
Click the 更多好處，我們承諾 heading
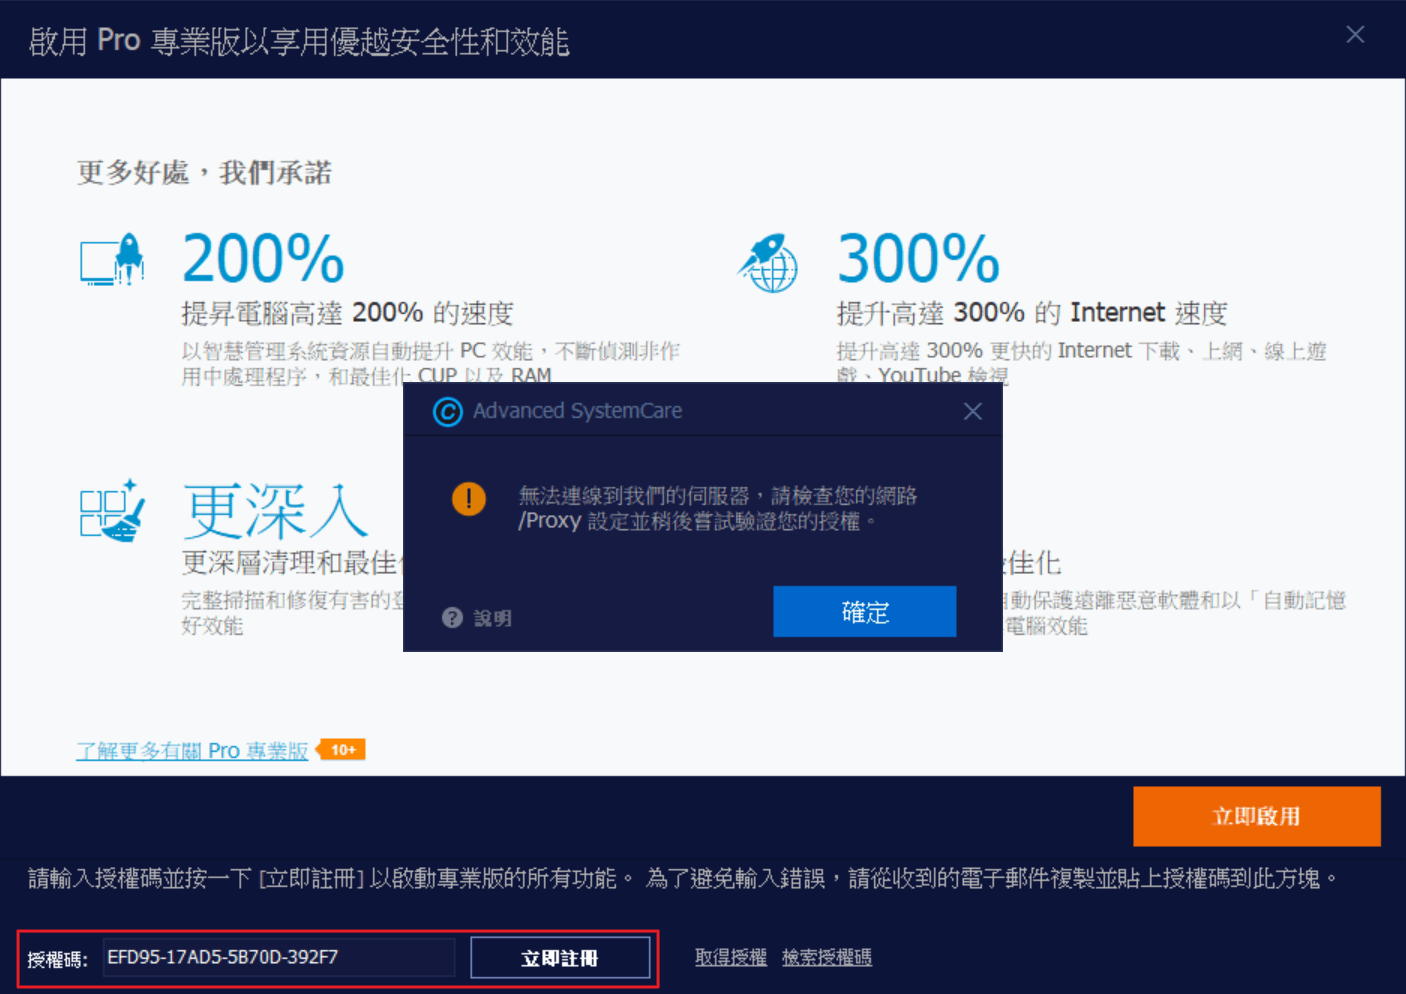(204, 172)
